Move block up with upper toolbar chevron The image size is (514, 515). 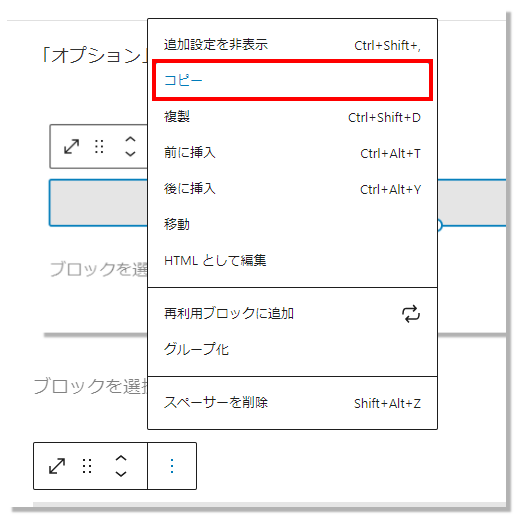click(130, 139)
